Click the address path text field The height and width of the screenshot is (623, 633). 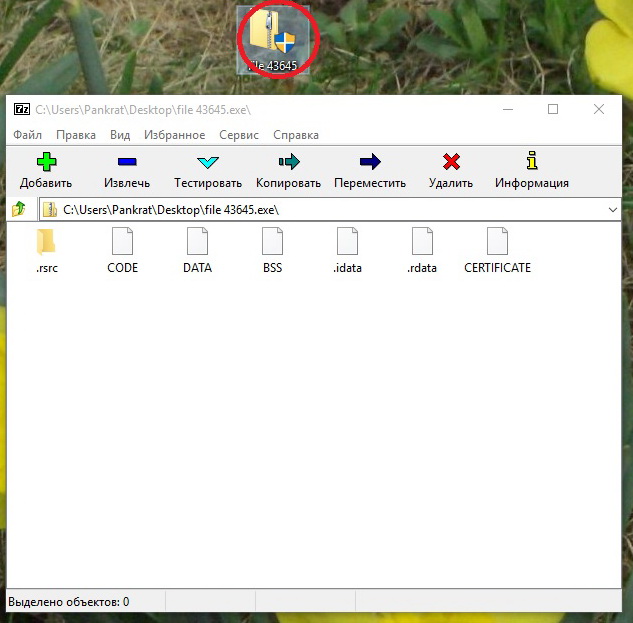tap(330, 210)
